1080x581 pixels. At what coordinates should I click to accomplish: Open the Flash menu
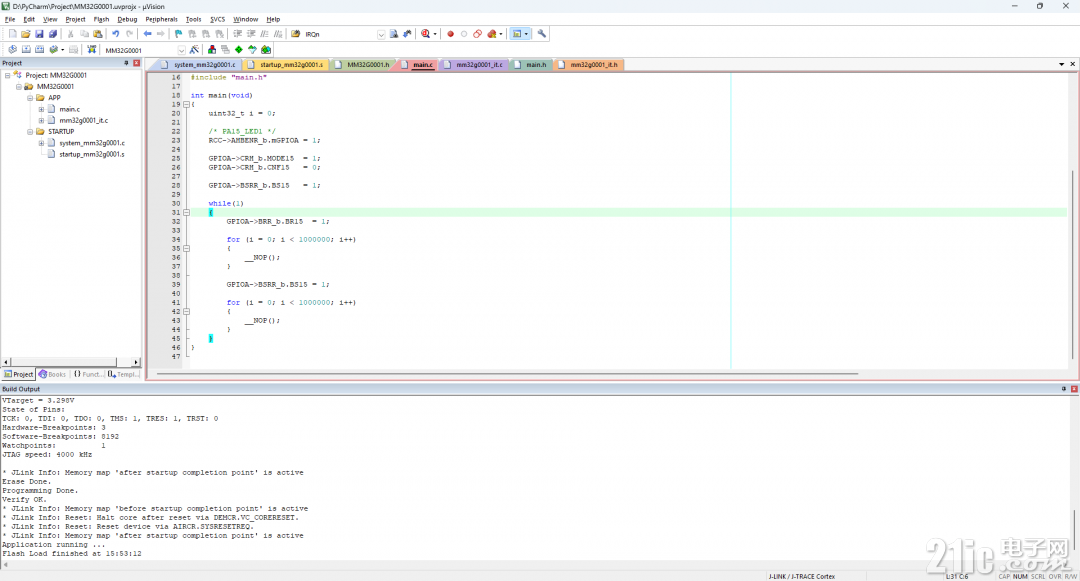[x=101, y=19]
